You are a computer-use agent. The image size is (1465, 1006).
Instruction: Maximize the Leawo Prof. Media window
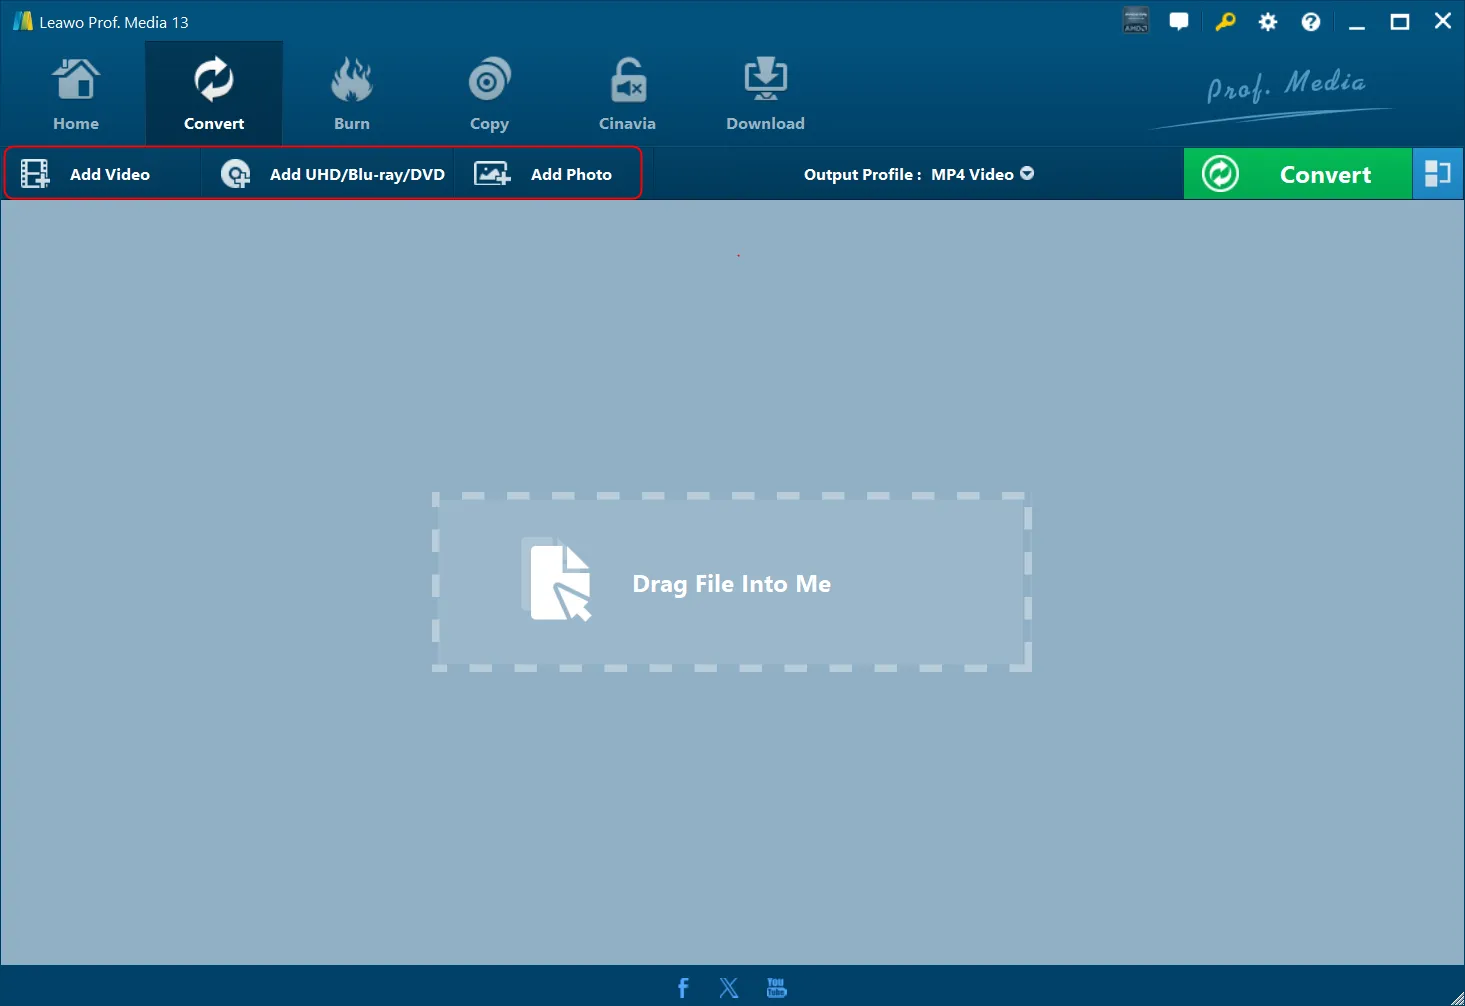click(1400, 21)
